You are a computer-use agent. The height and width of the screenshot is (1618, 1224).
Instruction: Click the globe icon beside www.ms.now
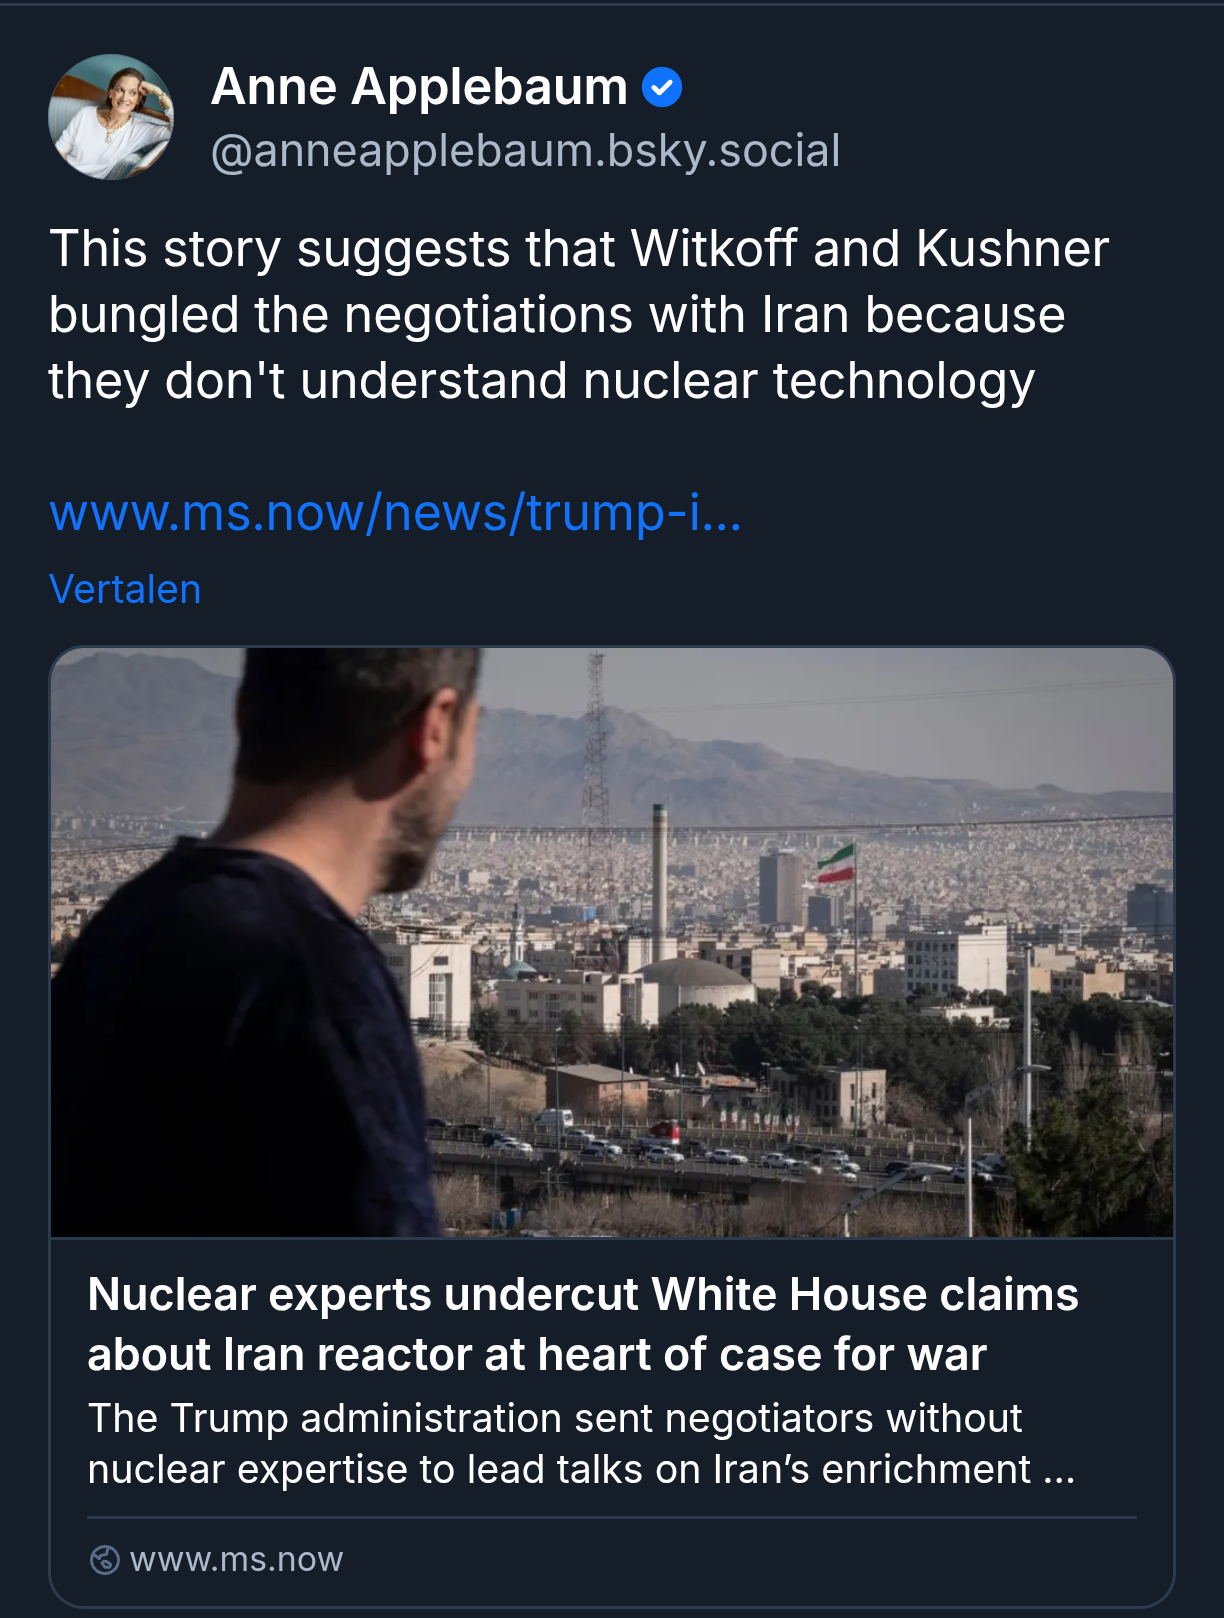pos(104,1560)
